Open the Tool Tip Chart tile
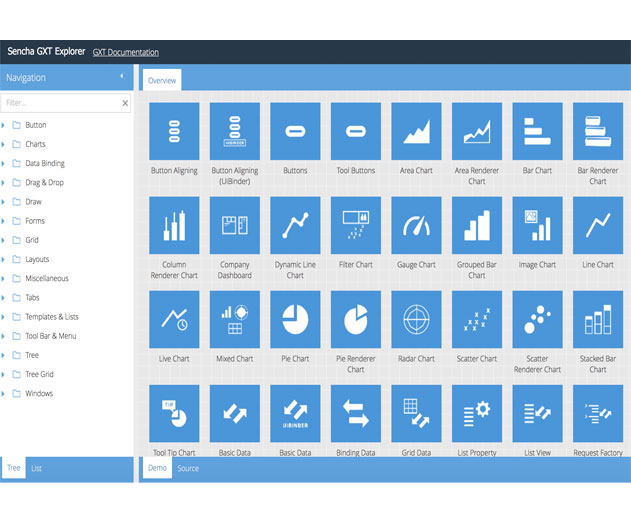Image resolution: width=631 pixels, height=522 pixels. [x=174, y=414]
